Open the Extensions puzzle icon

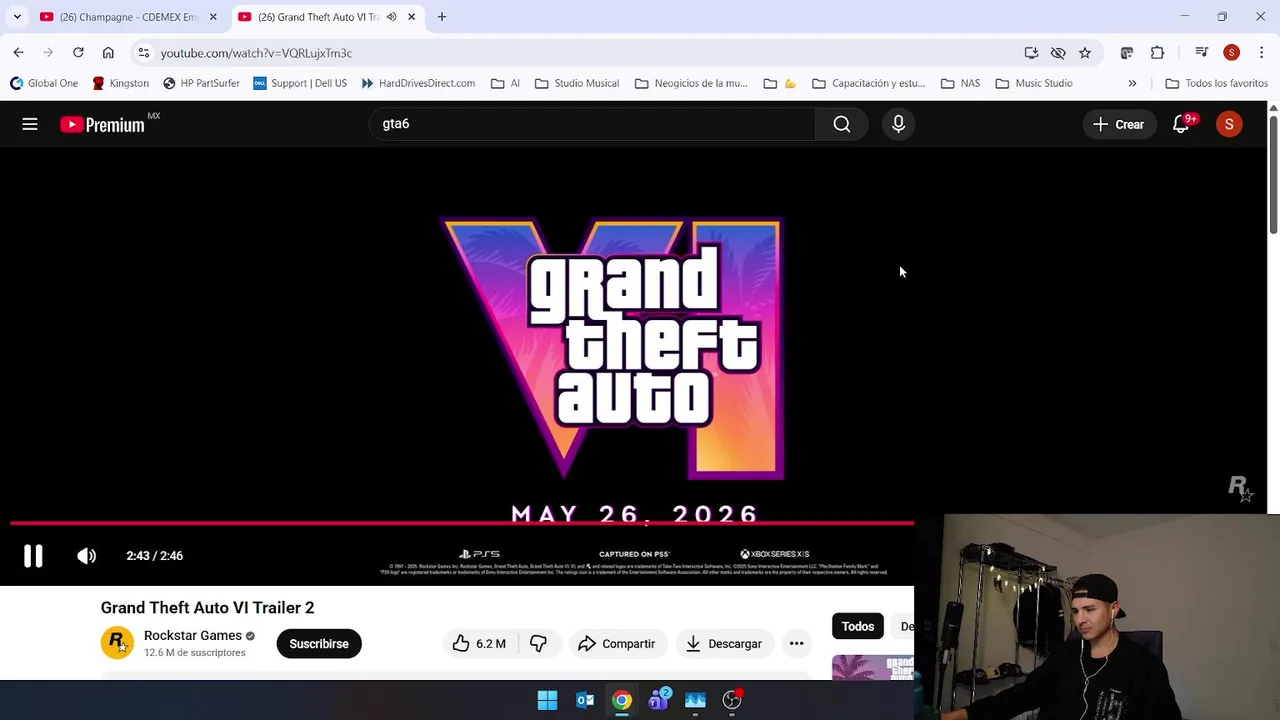[1157, 53]
